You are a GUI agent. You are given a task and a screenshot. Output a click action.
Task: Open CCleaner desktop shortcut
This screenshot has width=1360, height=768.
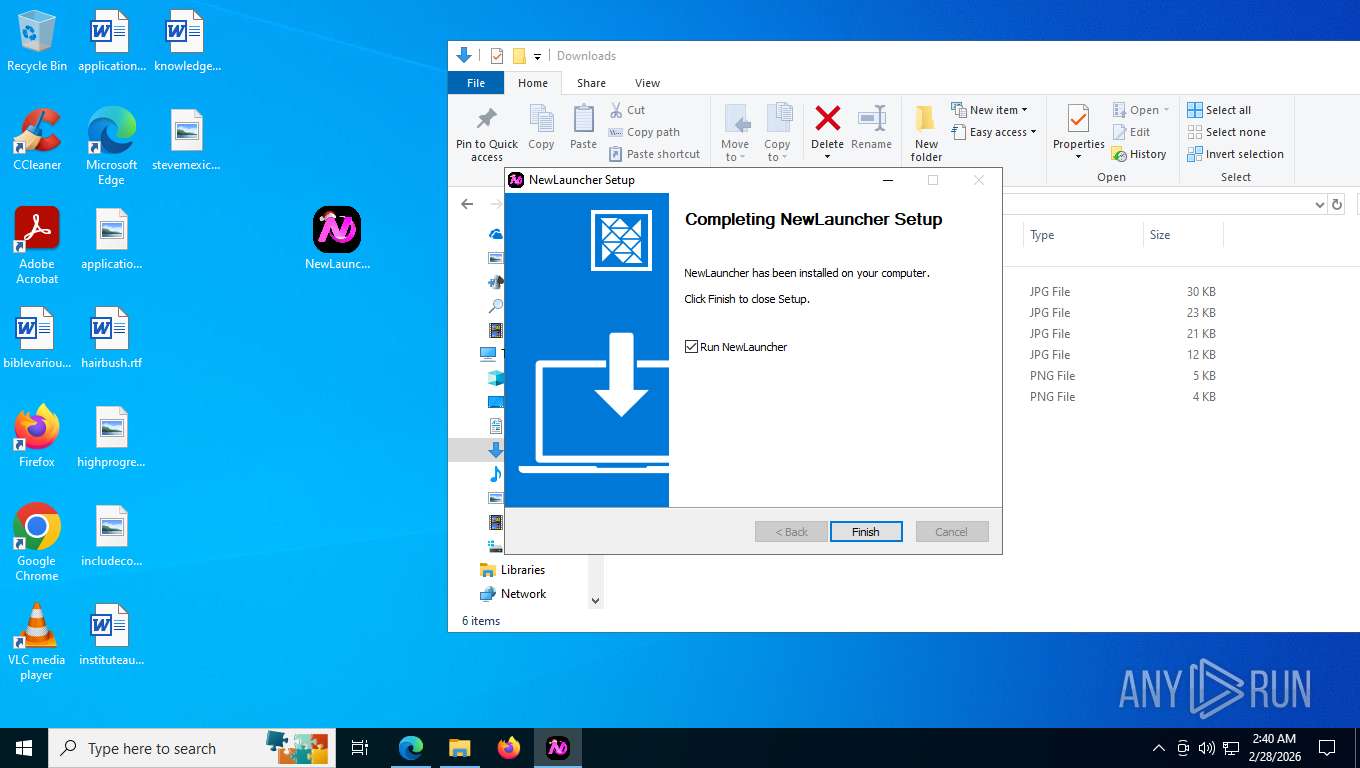coord(37,139)
